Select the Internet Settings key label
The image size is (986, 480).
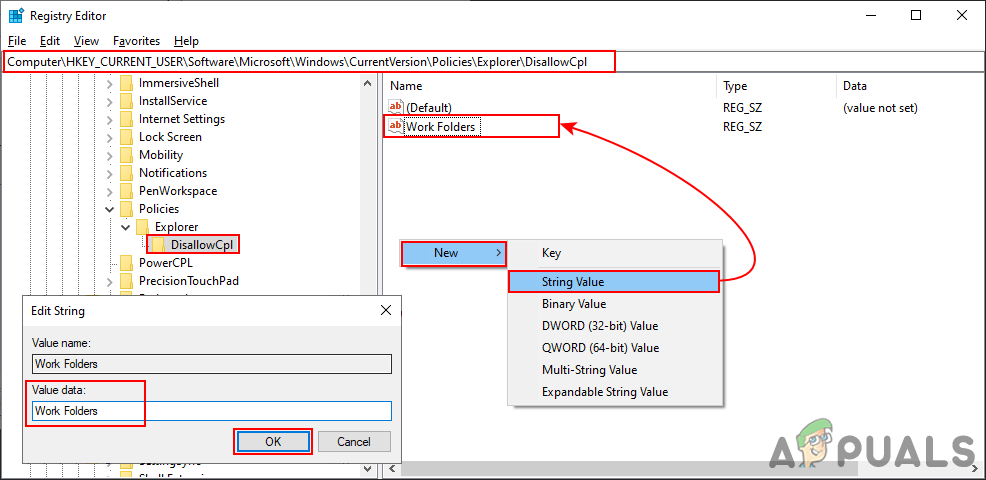(x=182, y=119)
